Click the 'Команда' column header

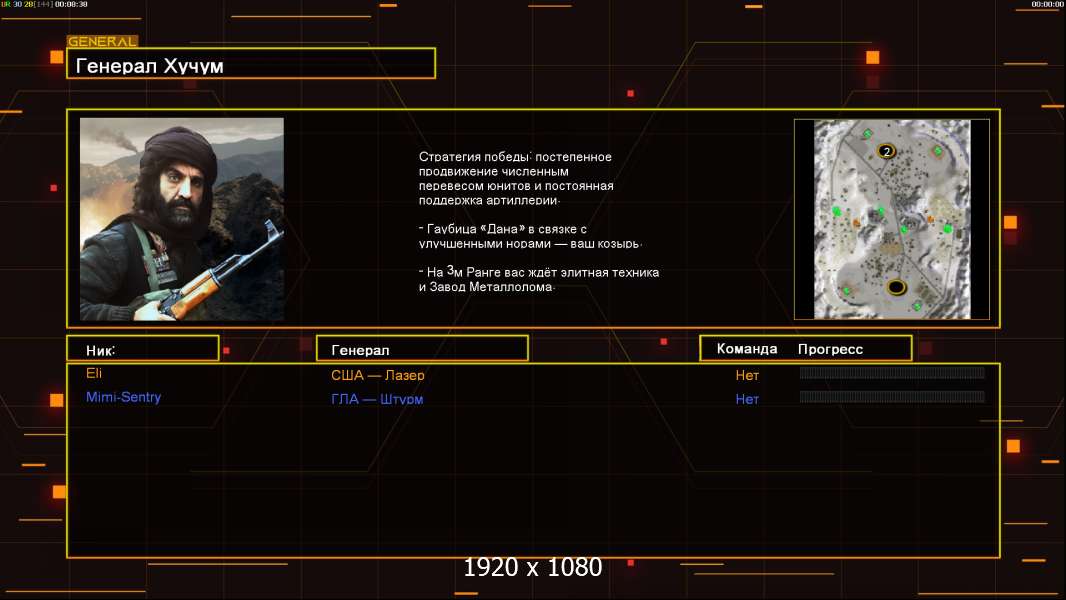[746, 349]
